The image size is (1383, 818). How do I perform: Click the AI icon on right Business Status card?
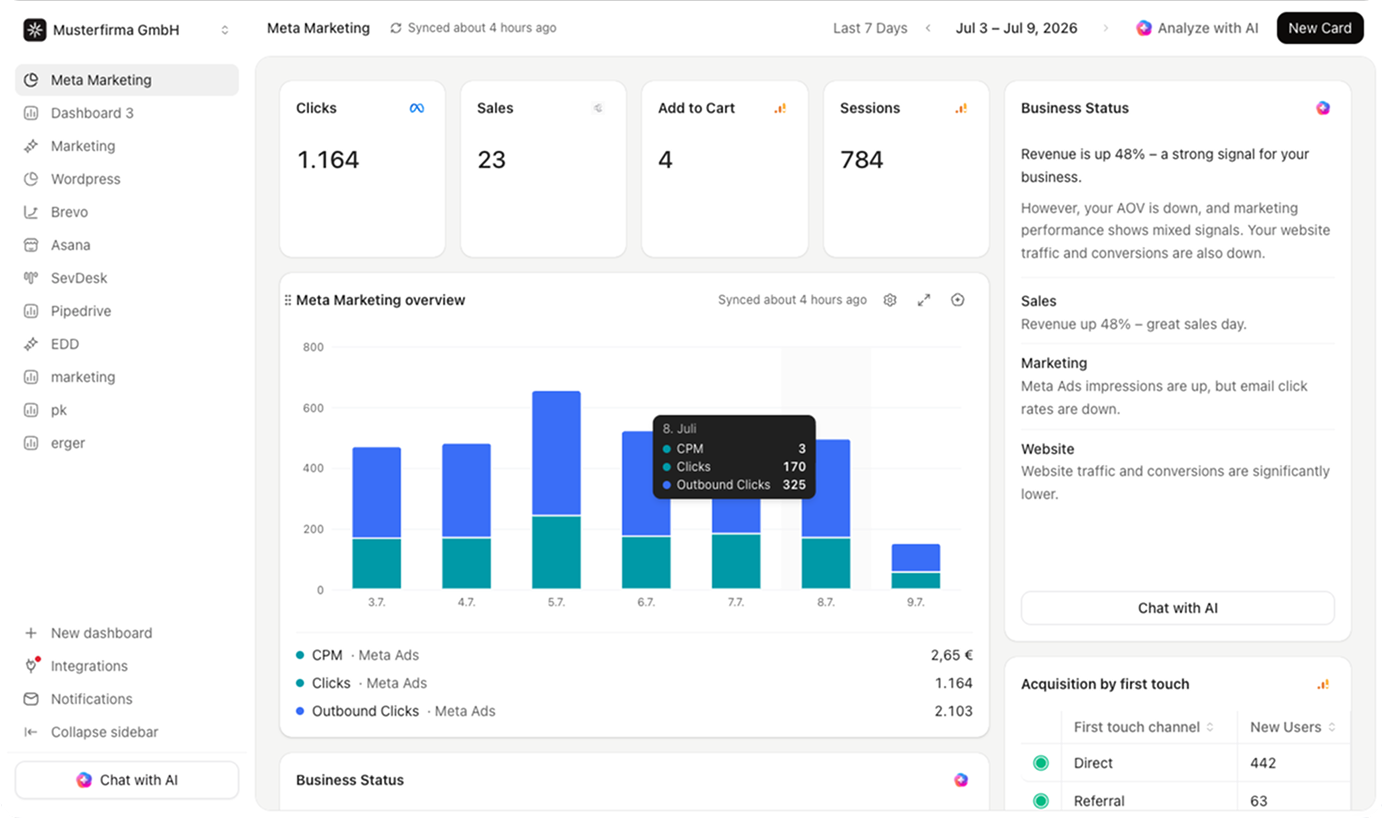pyautogui.click(x=1323, y=108)
